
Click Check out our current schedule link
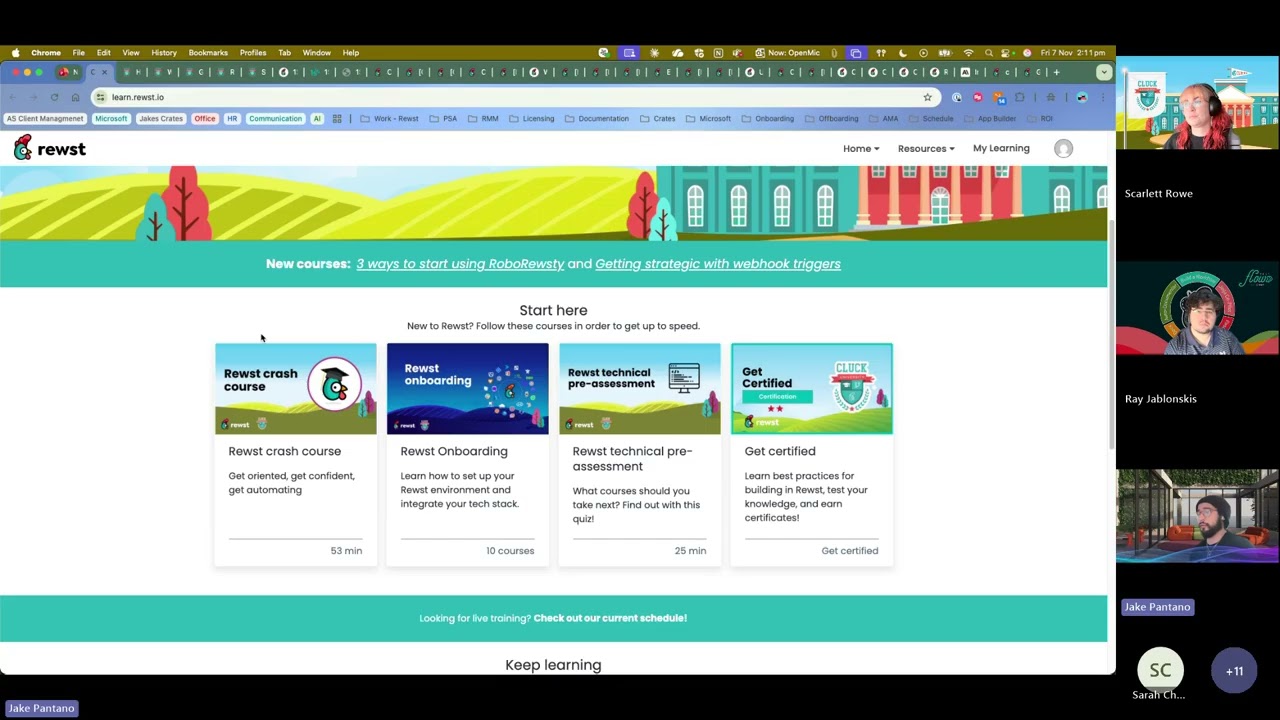(x=610, y=618)
